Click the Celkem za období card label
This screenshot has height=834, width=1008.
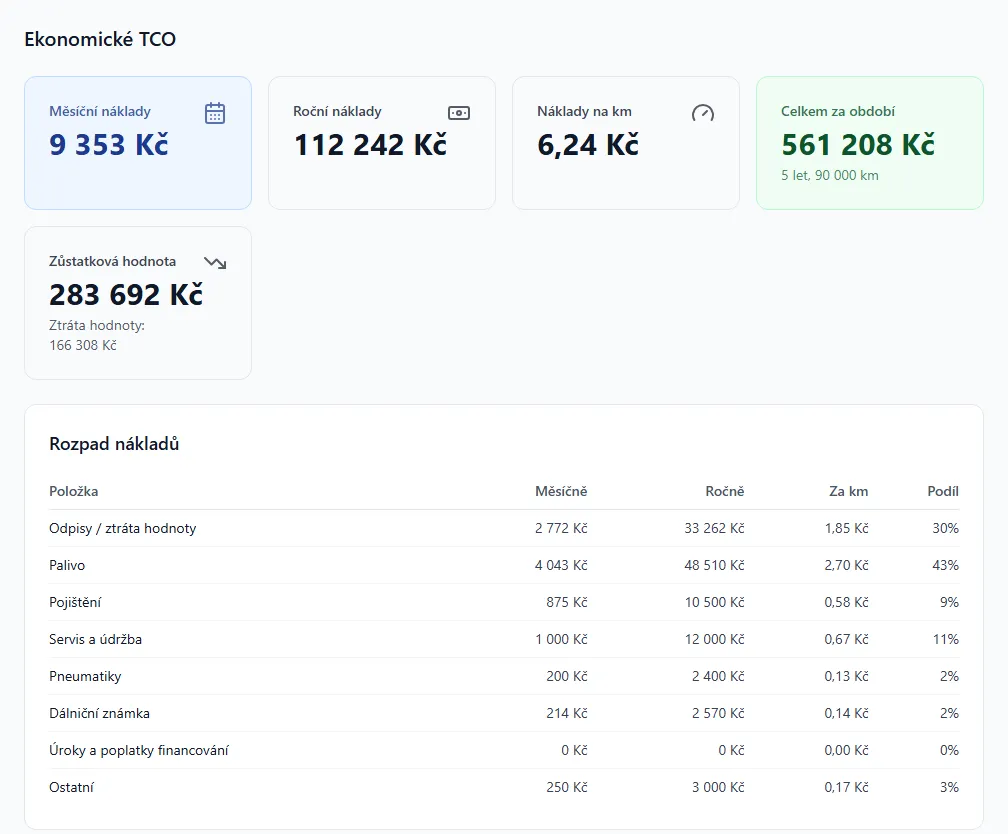pos(838,111)
